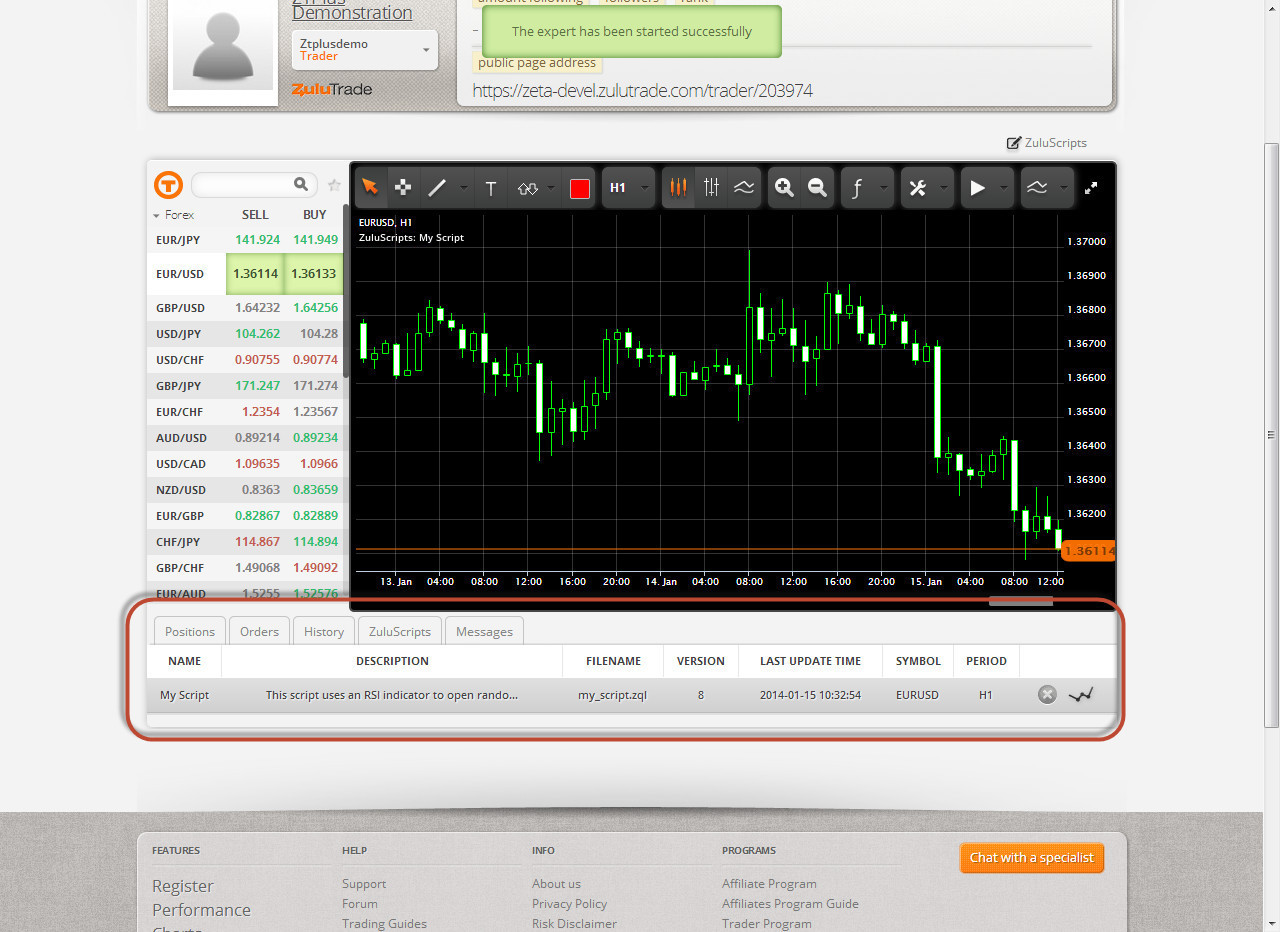The image size is (1280, 932).
Task: Expand the wave templates dropdown arrow
Action: 1064,188
